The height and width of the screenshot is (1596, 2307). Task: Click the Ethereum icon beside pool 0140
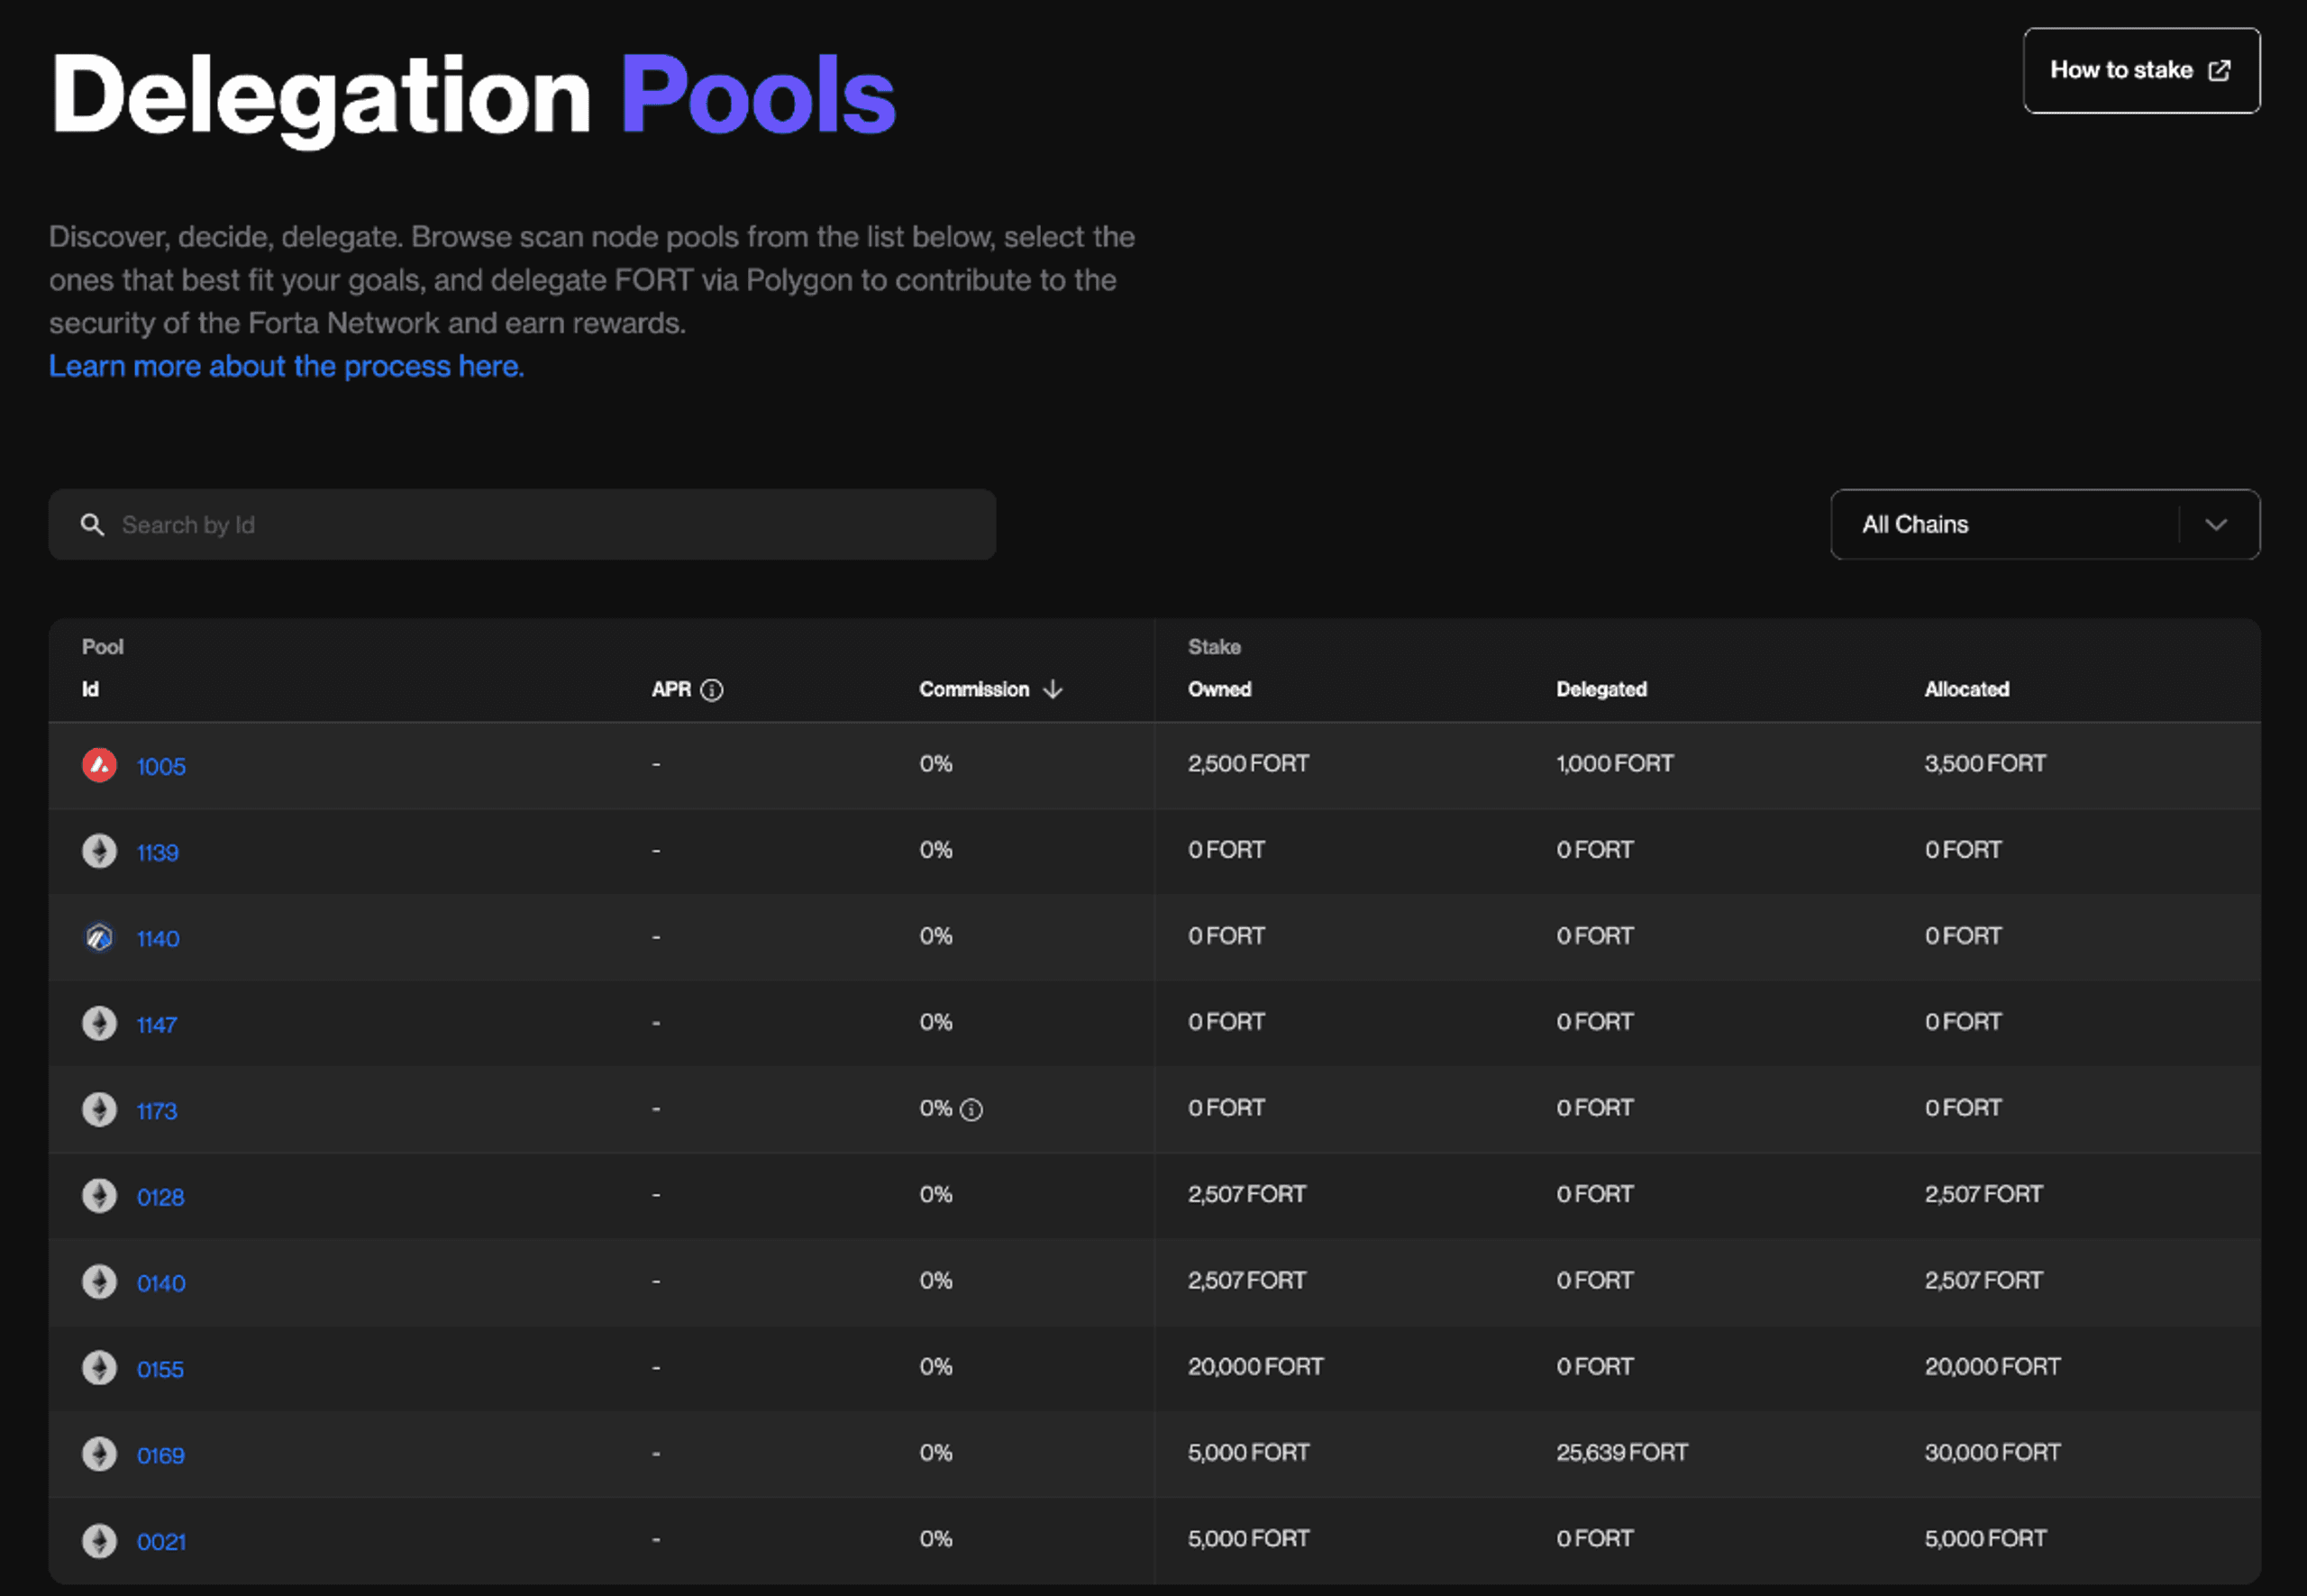point(99,1281)
